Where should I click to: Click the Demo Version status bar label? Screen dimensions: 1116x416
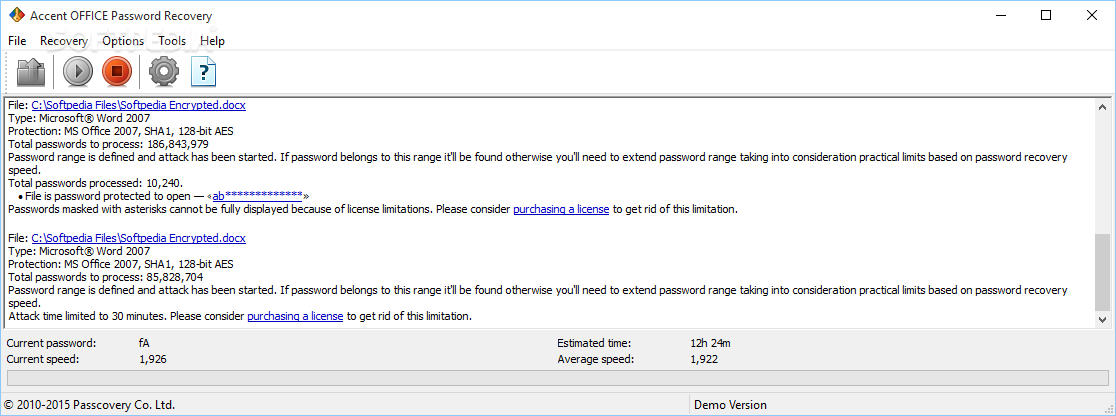click(732, 405)
